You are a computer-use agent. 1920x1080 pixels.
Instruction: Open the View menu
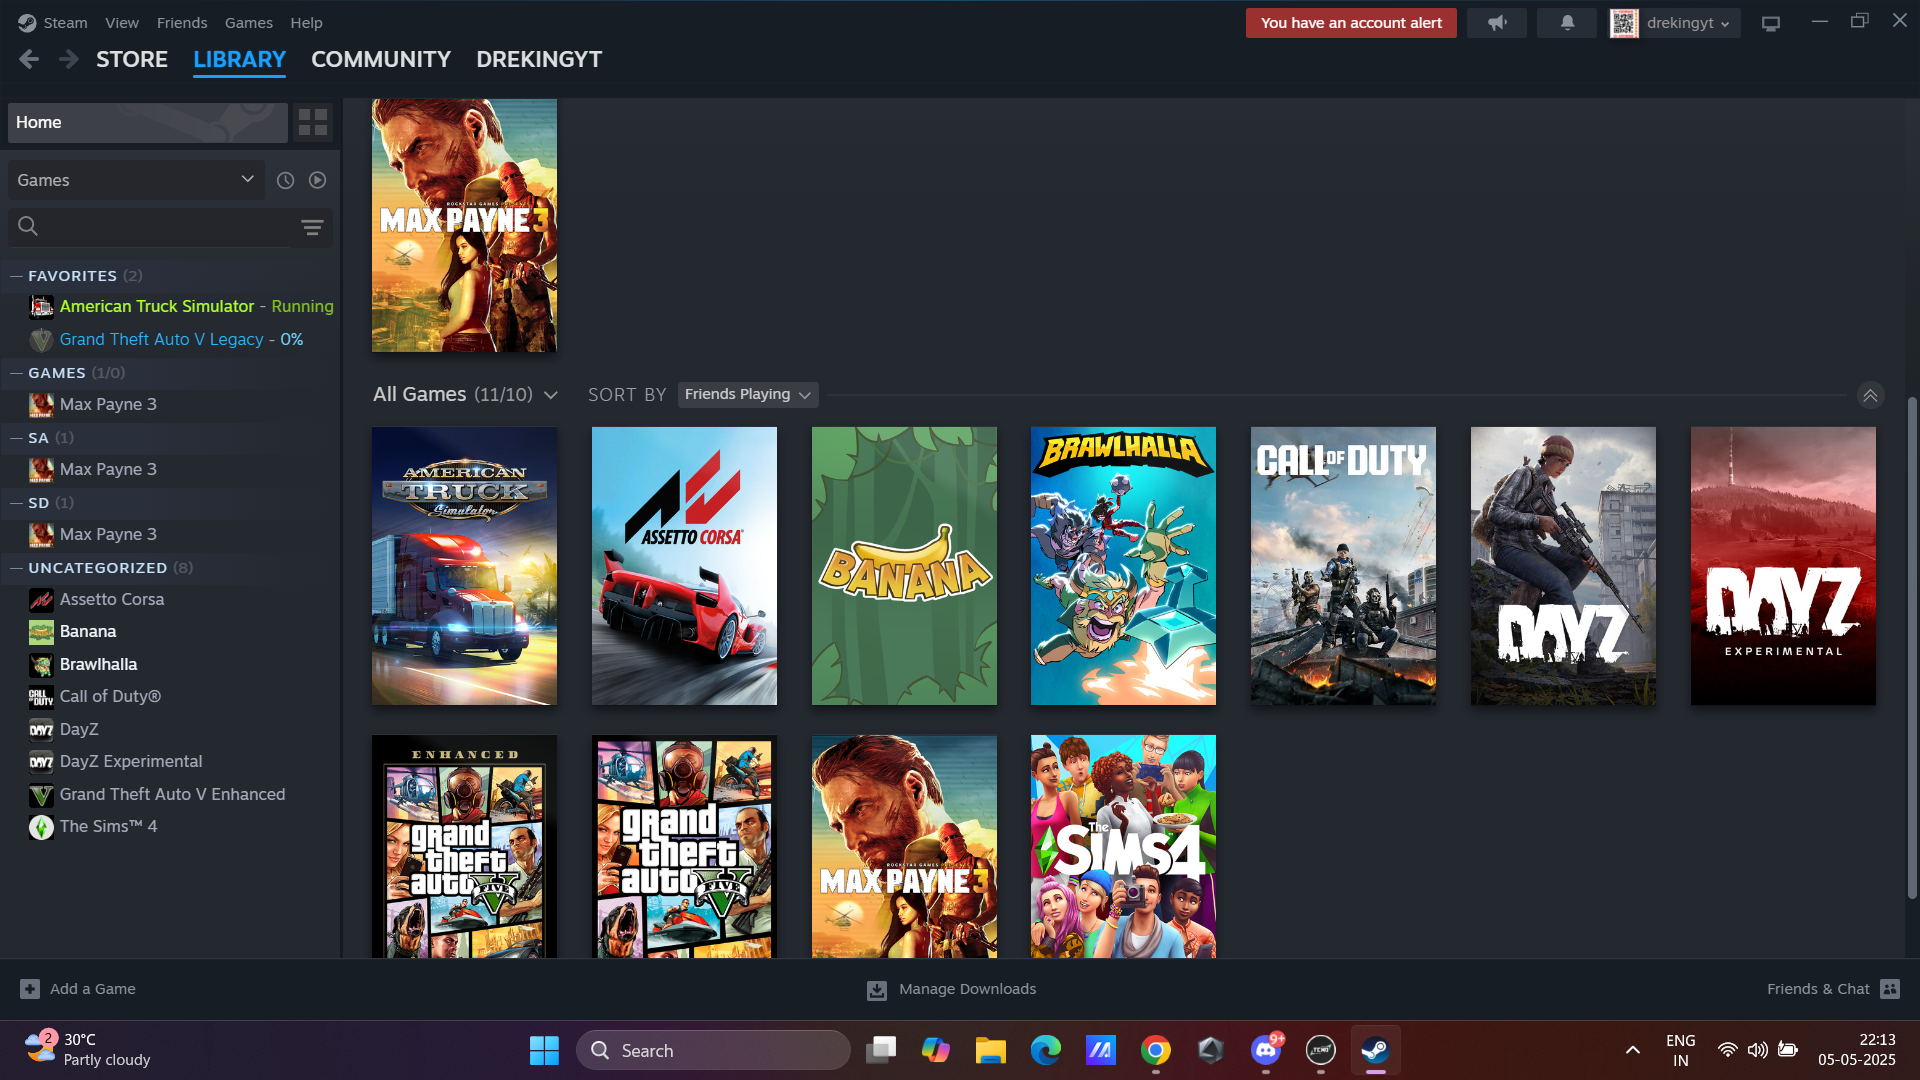(122, 23)
